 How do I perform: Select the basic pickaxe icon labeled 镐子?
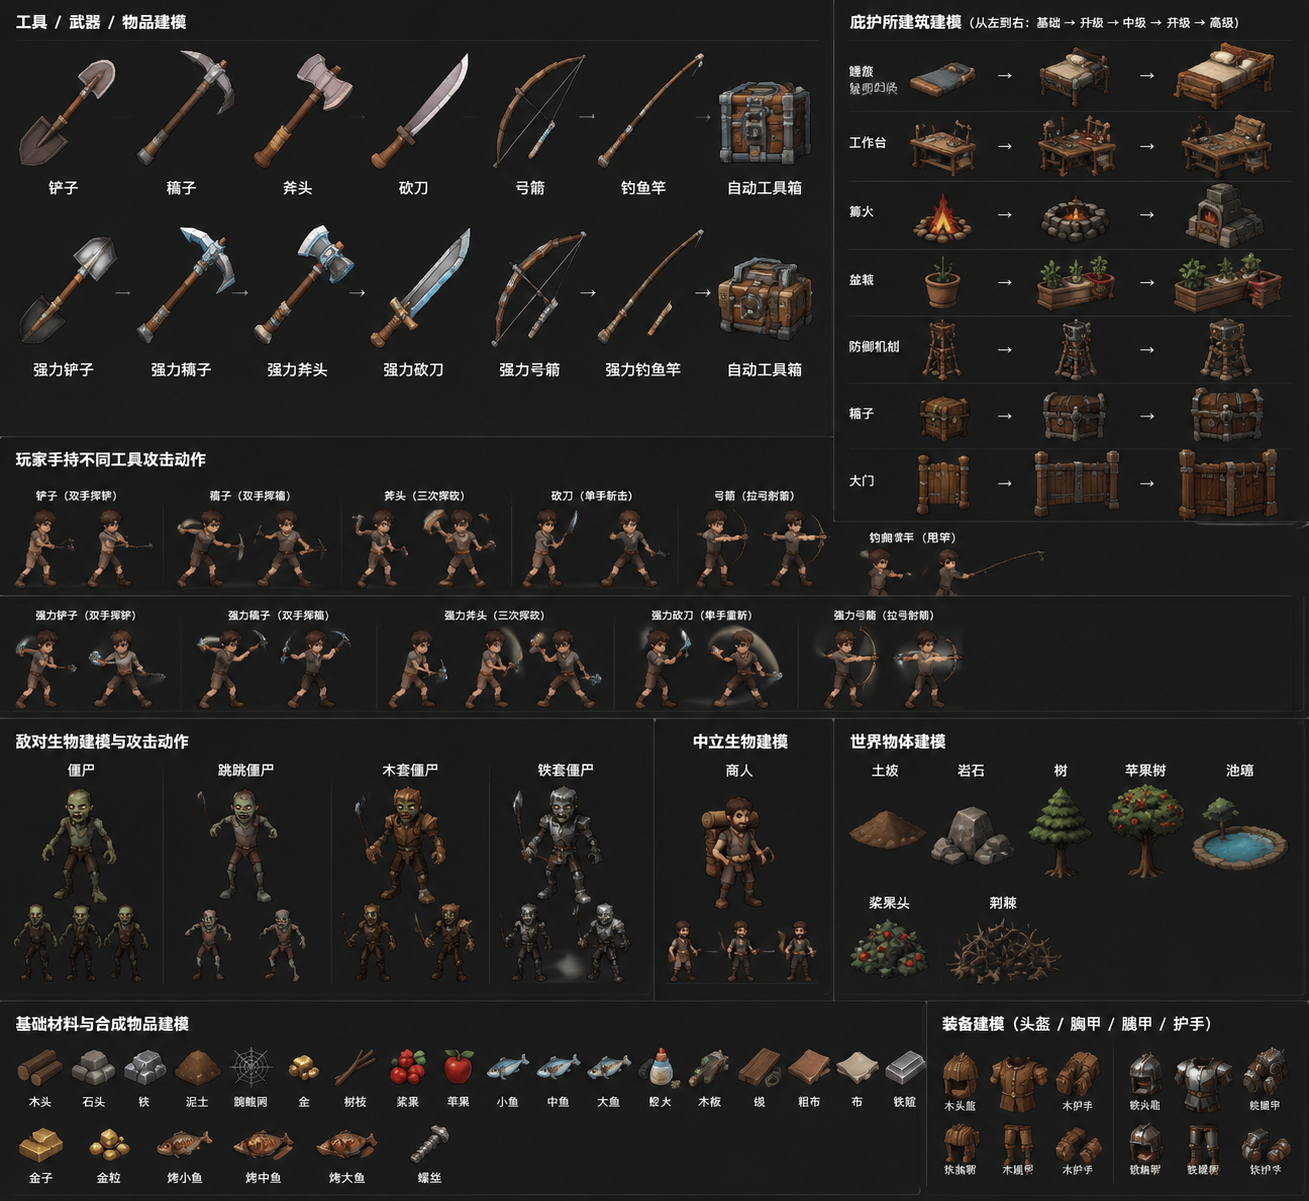click(x=185, y=108)
